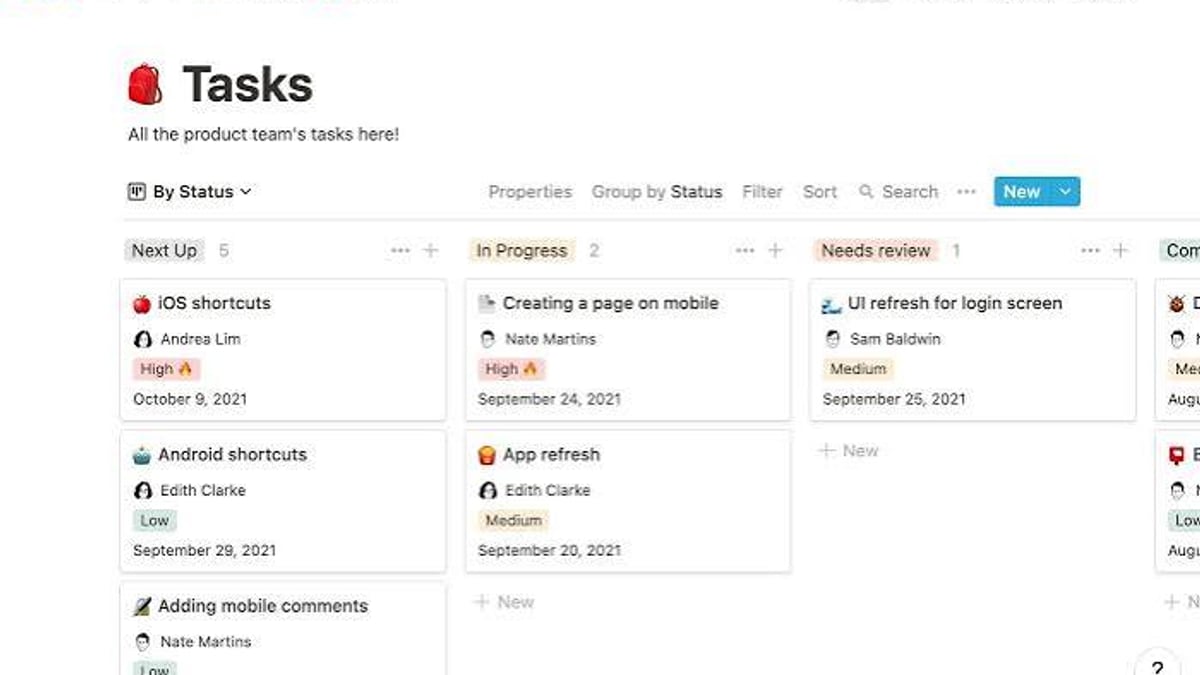Viewport: 1200px width, 675px height.
Task: Open the Filter option
Action: tap(762, 191)
